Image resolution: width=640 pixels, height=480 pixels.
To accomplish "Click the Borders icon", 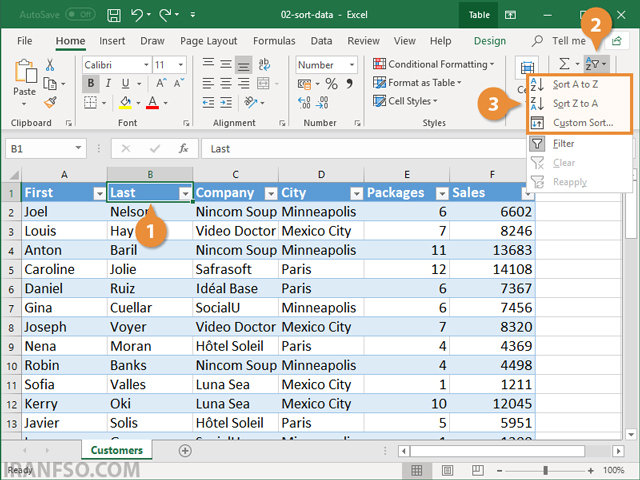I will [x=90, y=102].
